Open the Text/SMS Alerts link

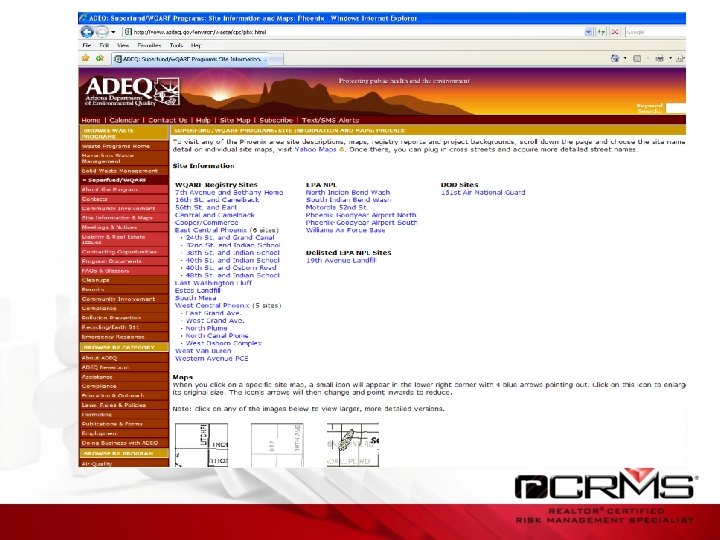point(330,120)
